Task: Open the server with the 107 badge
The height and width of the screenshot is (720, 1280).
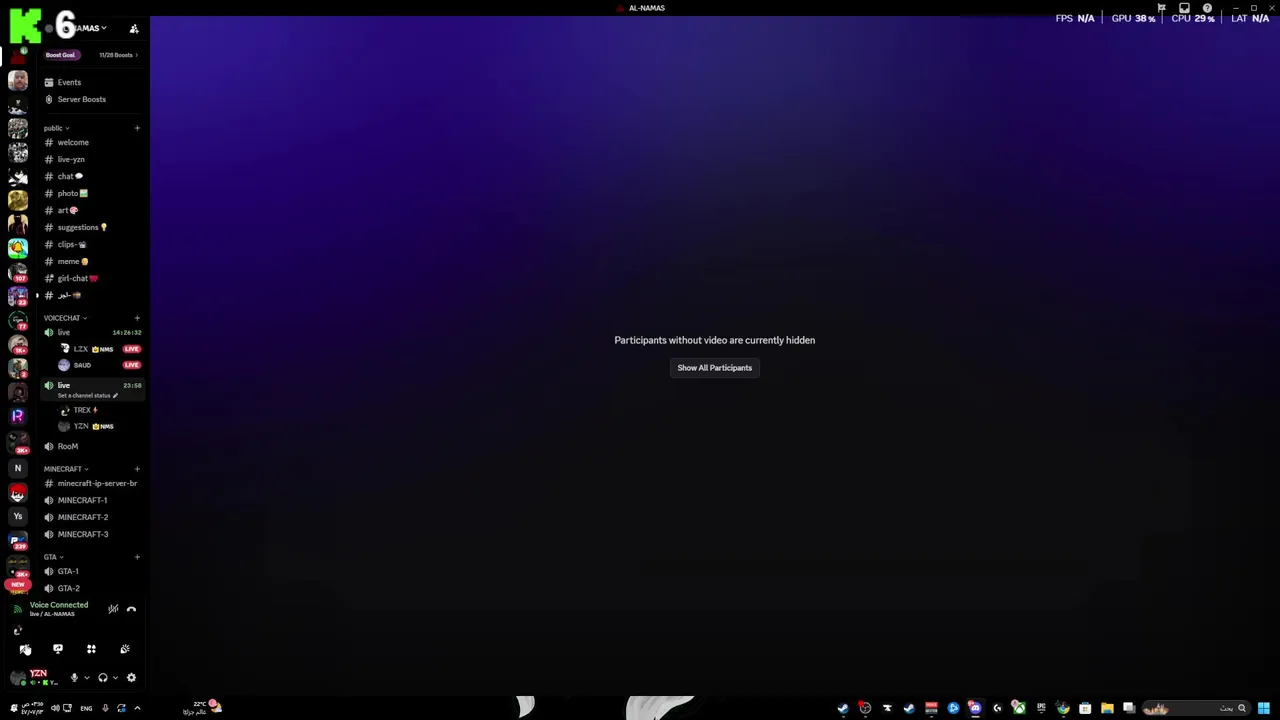Action: point(18,272)
